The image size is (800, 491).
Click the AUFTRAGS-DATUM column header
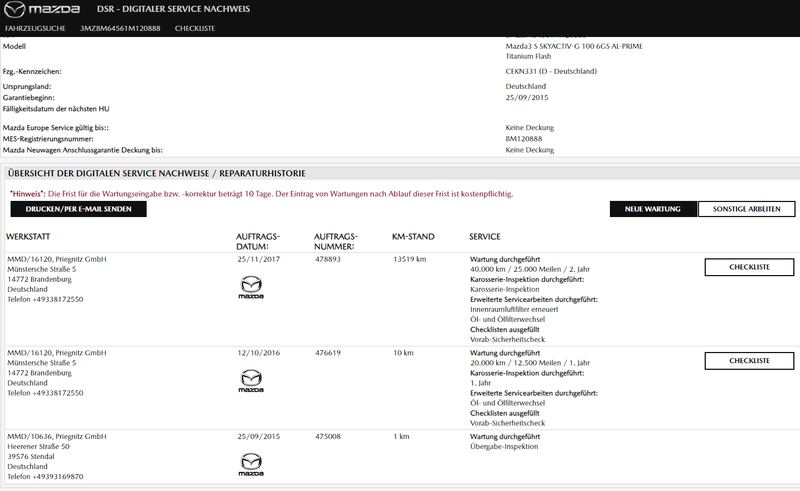[x=258, y=241]
